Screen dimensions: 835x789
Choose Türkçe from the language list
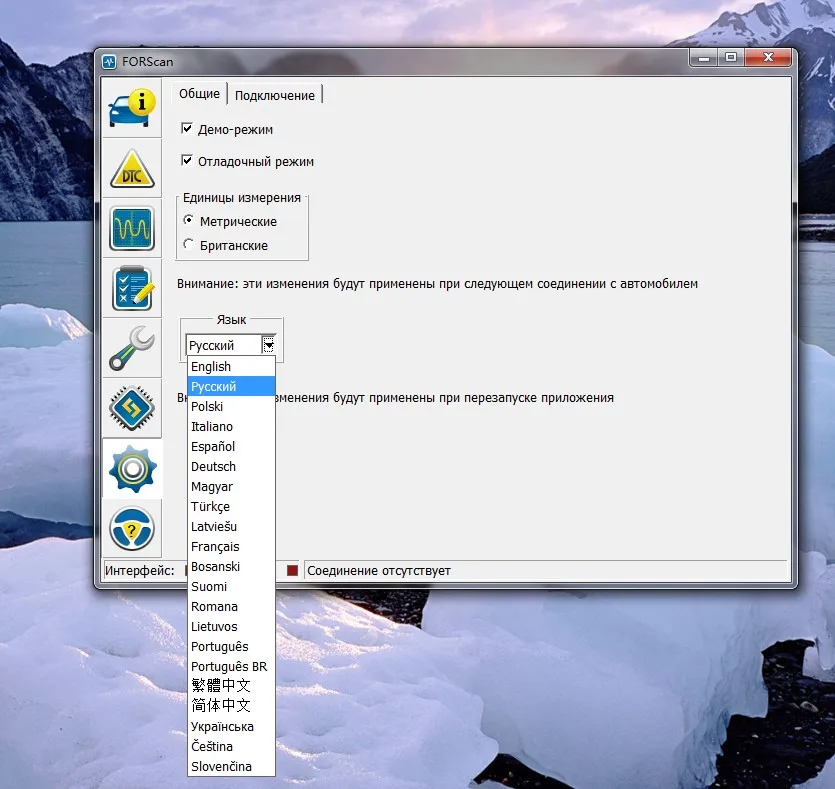click(x=231, y=506)
